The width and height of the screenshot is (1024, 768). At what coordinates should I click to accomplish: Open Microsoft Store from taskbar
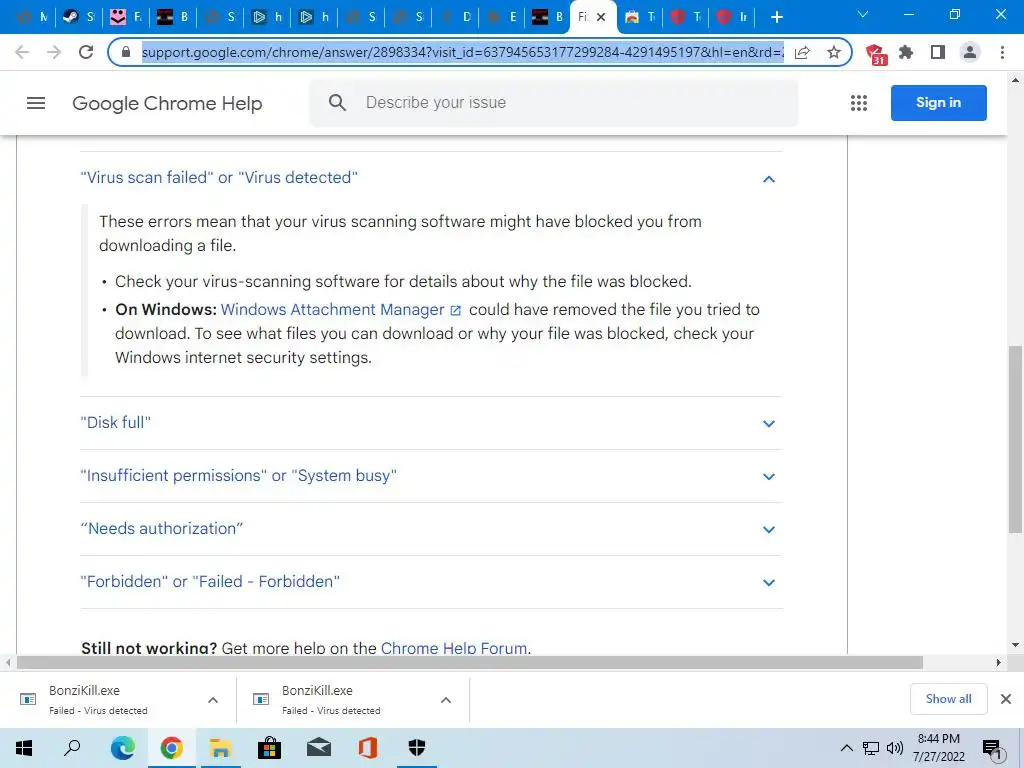click(269, 748)
